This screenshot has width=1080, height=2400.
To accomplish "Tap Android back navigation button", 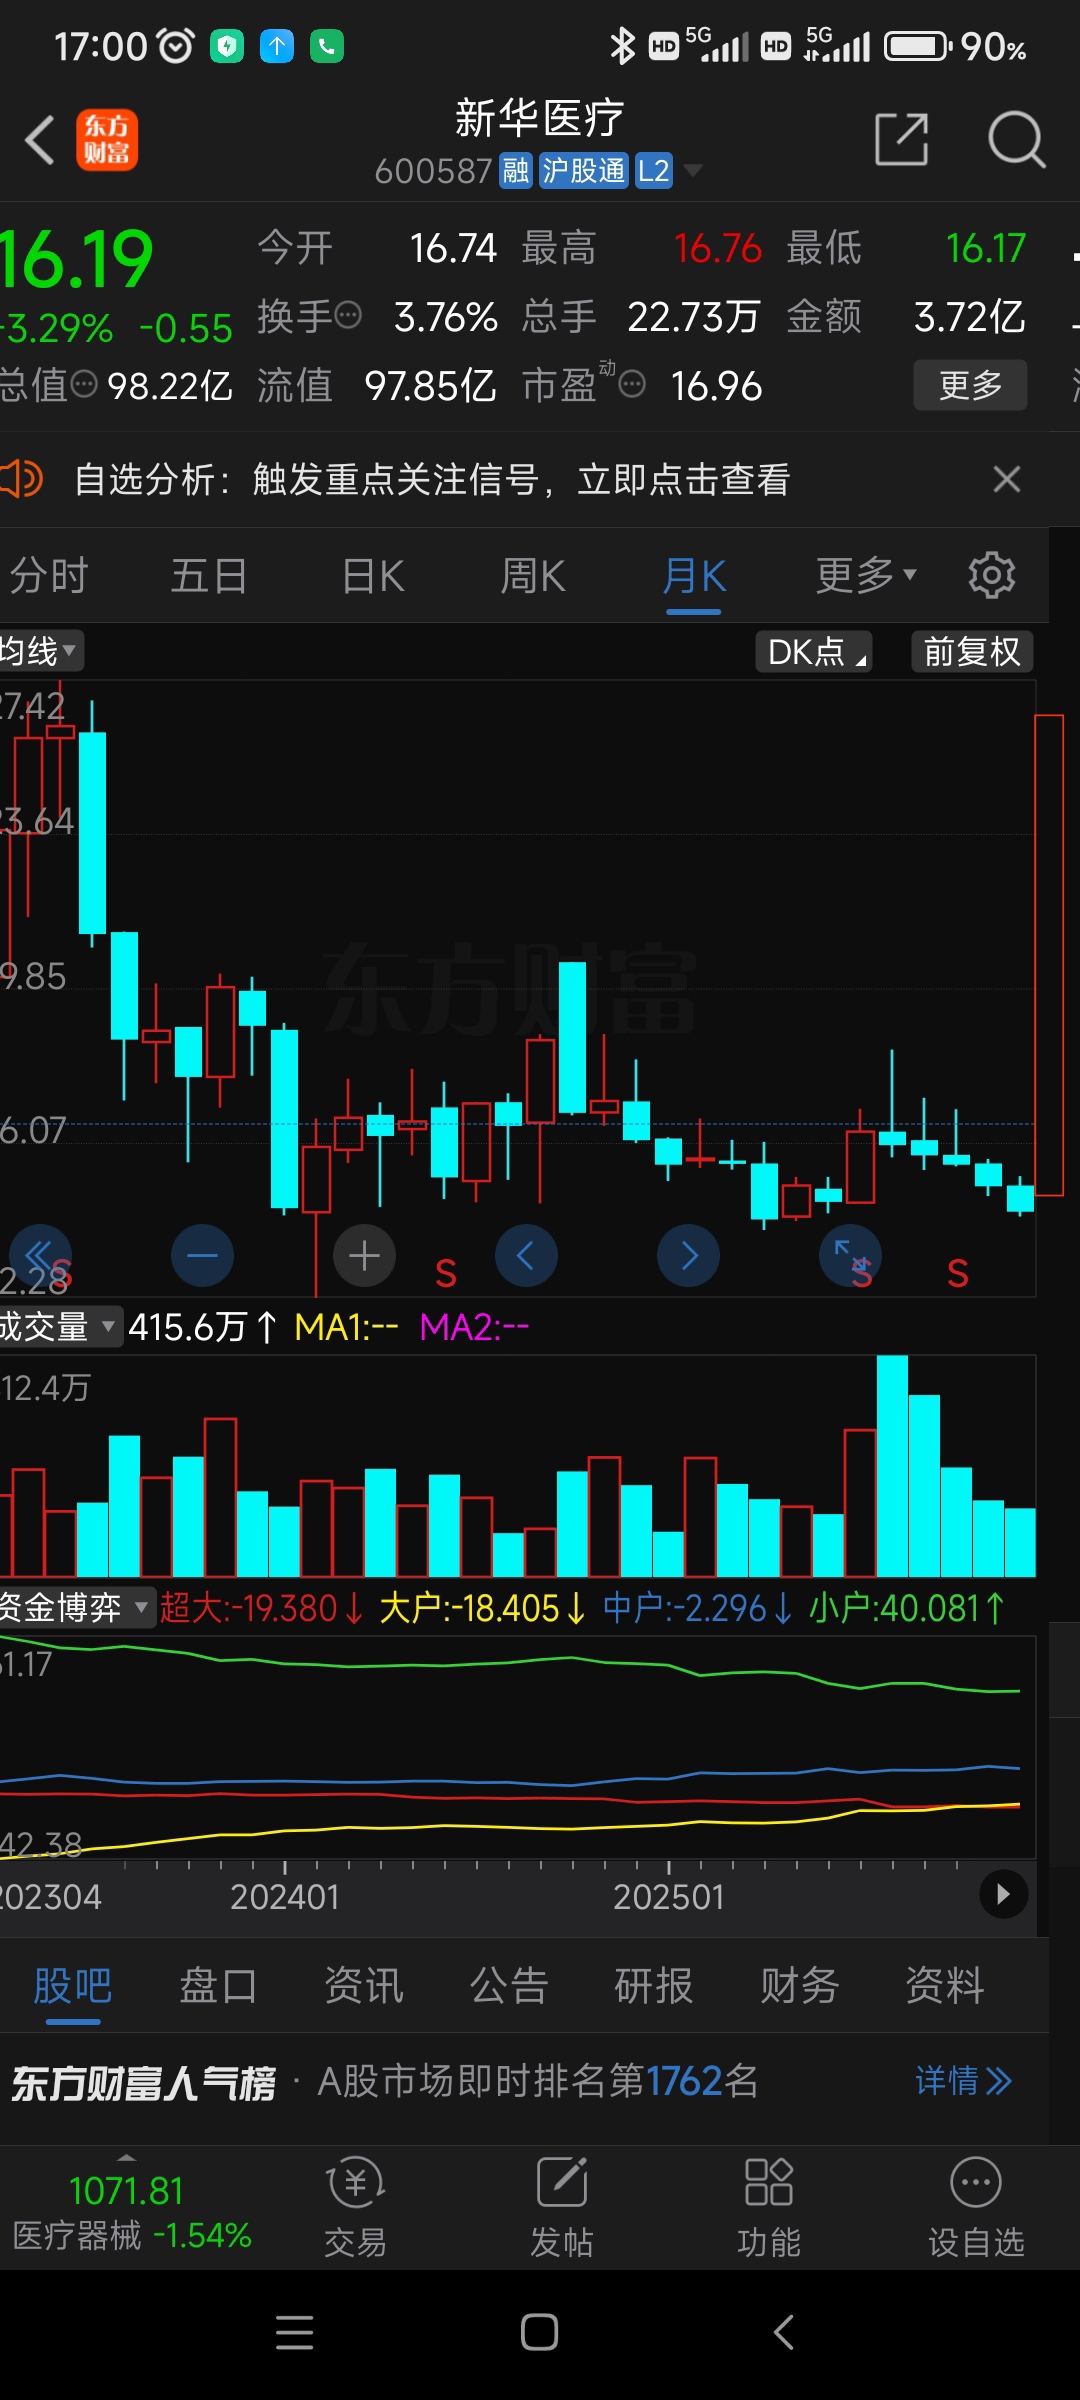I will pos(784,2332).
